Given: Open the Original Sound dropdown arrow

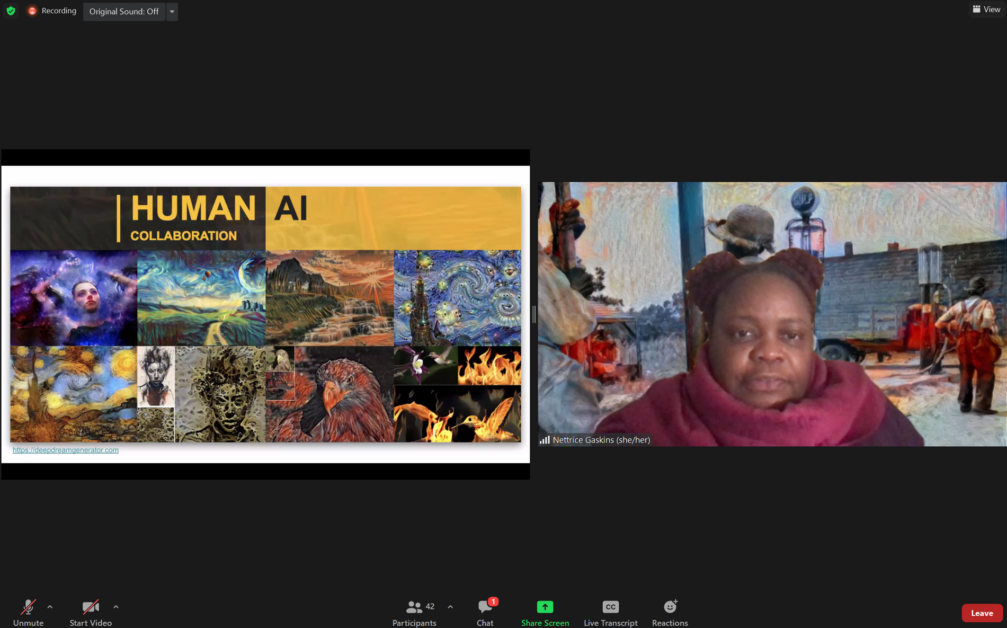Looking at the screenshot, I should tap(172, 12).
